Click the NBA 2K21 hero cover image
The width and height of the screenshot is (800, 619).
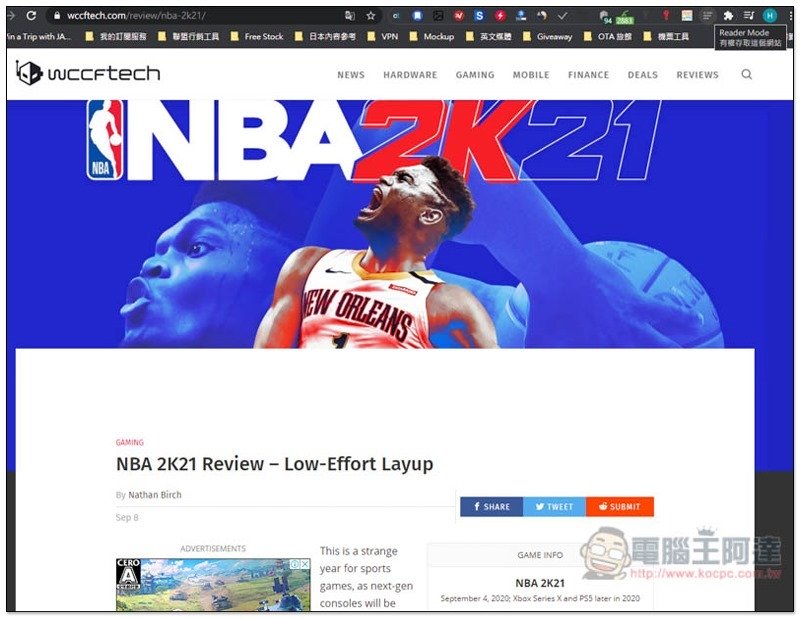pyautogui.click(x=399, y=224)
